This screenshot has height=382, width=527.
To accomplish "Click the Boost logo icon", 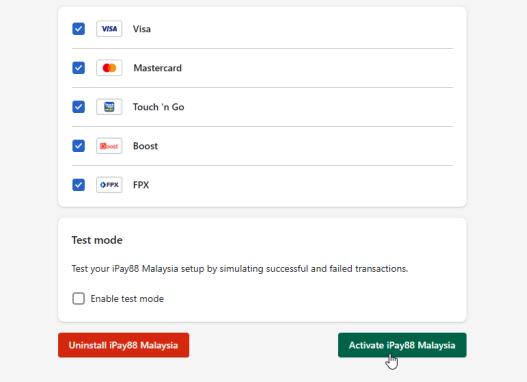I will [x=109, y=146].
